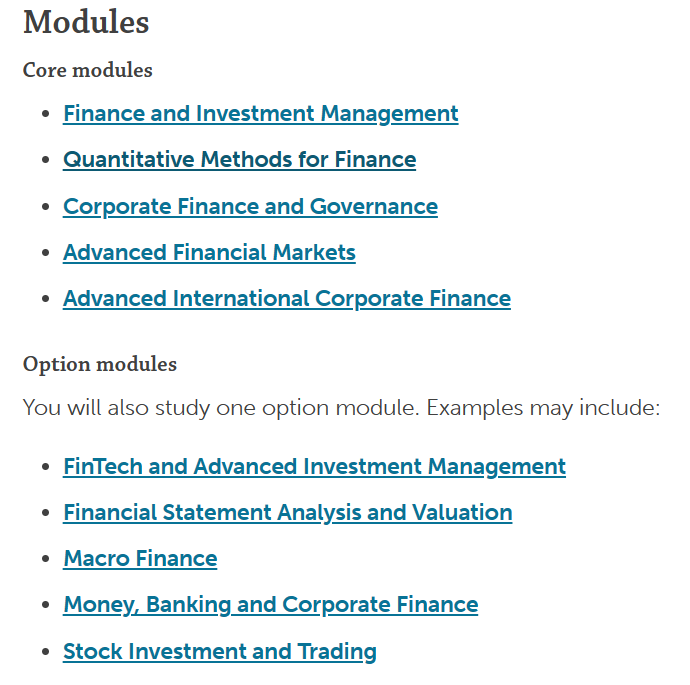Select FinTech and Advanced Investment Management link
The image size is (690, 685).
tap(314, 467)
